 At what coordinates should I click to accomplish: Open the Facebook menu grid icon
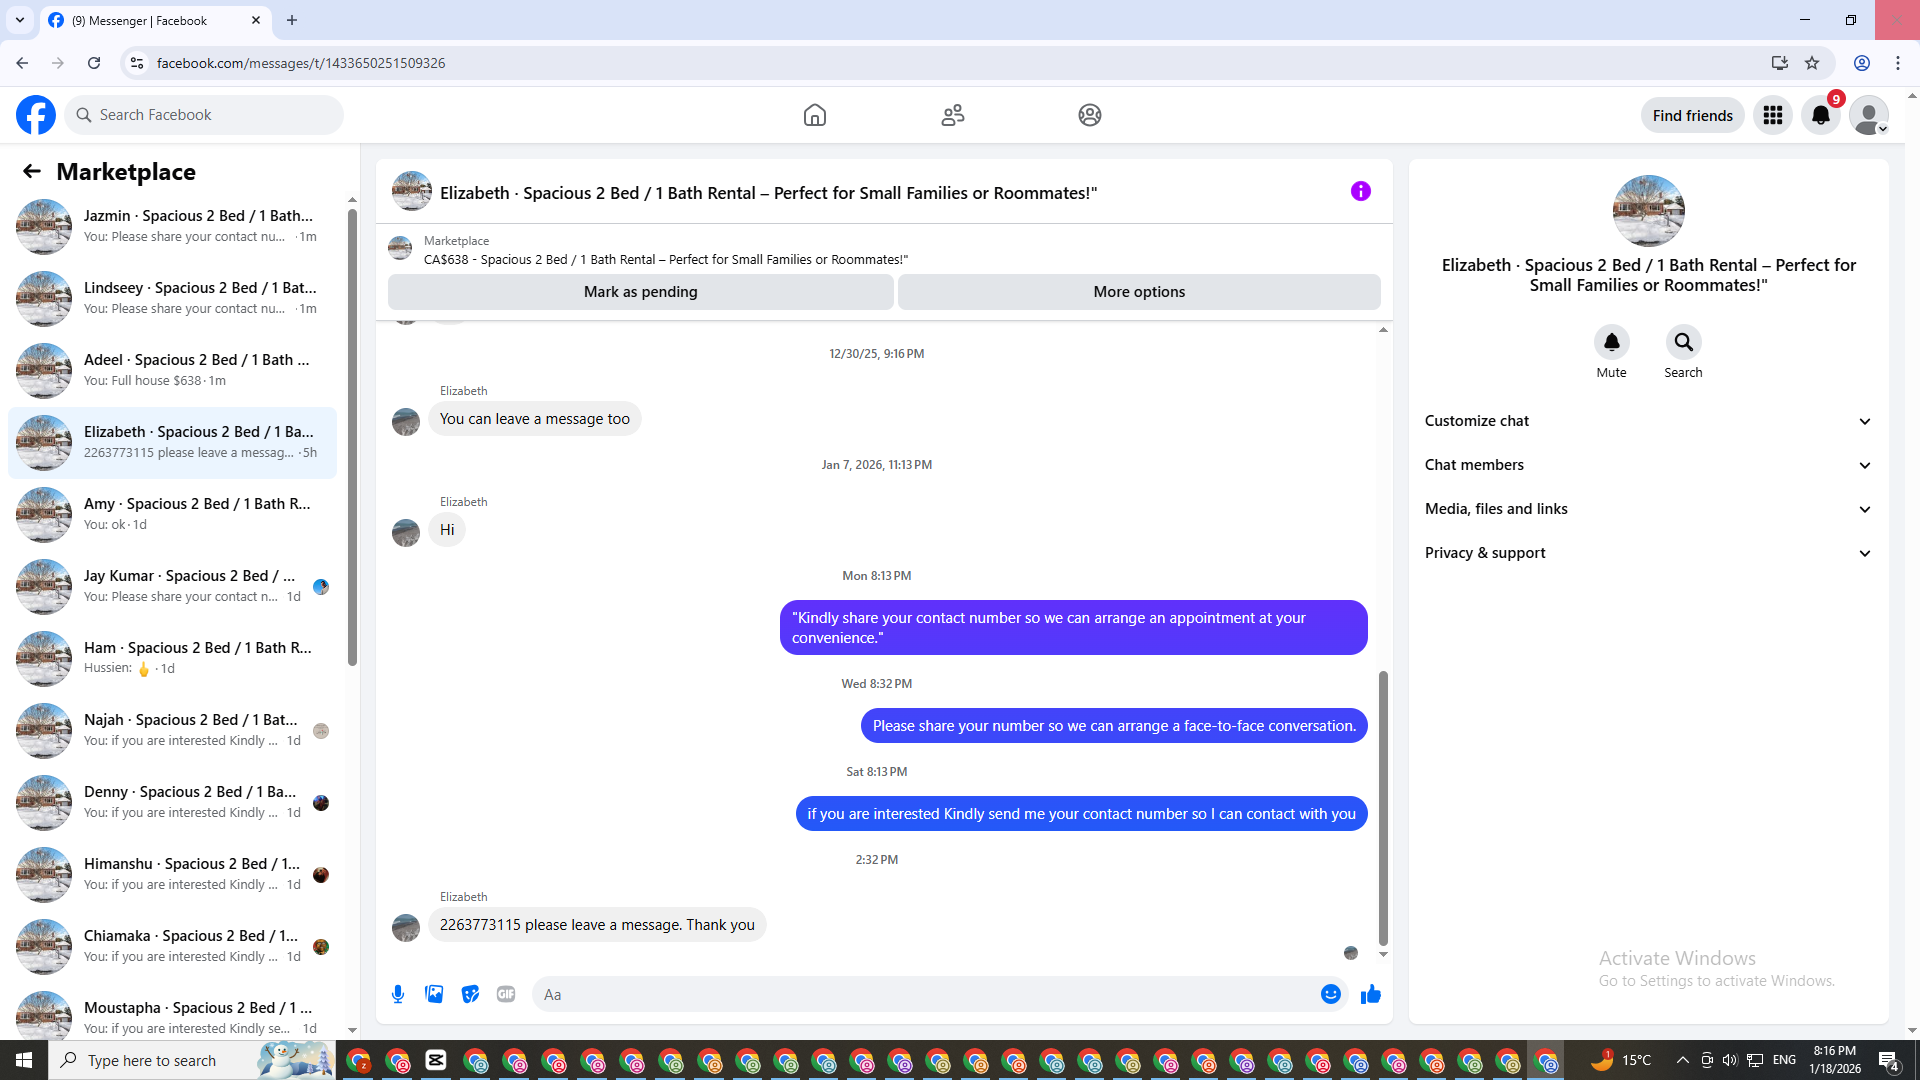coord(1773,115)
